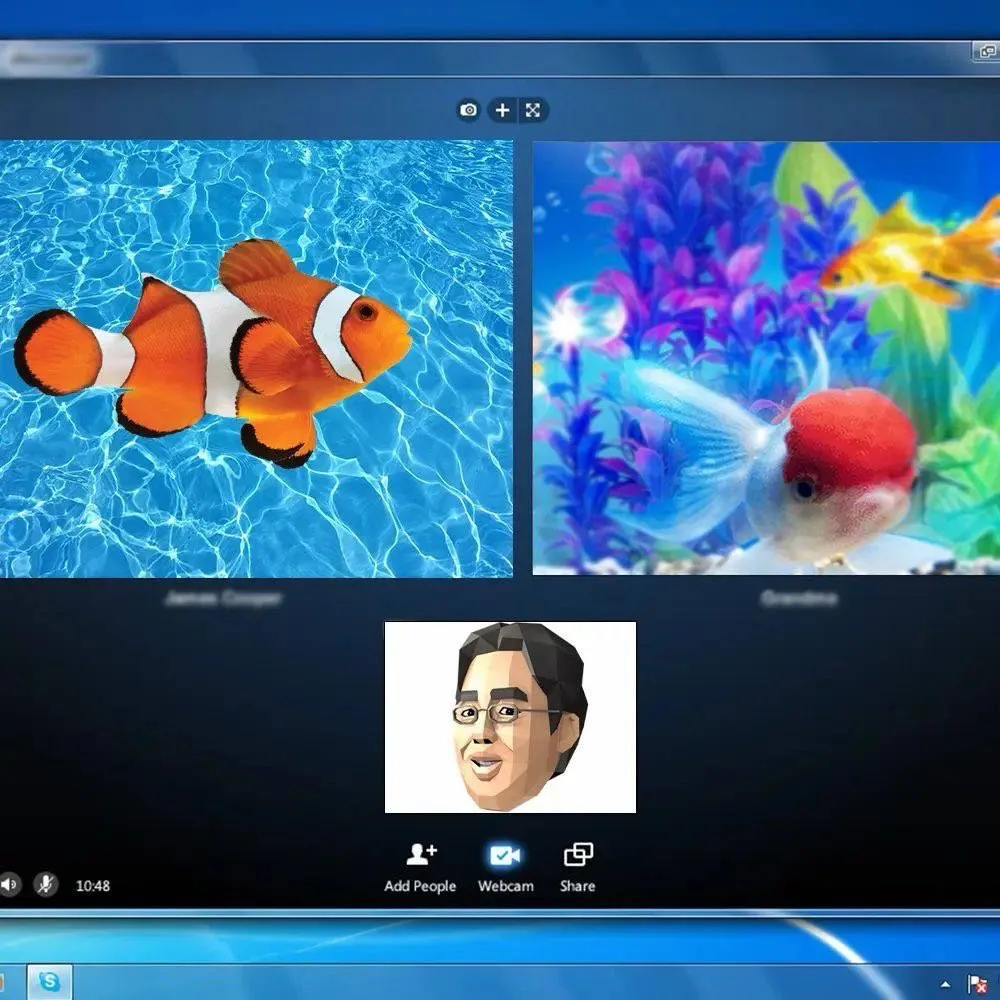Click the self-view avatar preview thumbnail

click(x=510, y=717)
